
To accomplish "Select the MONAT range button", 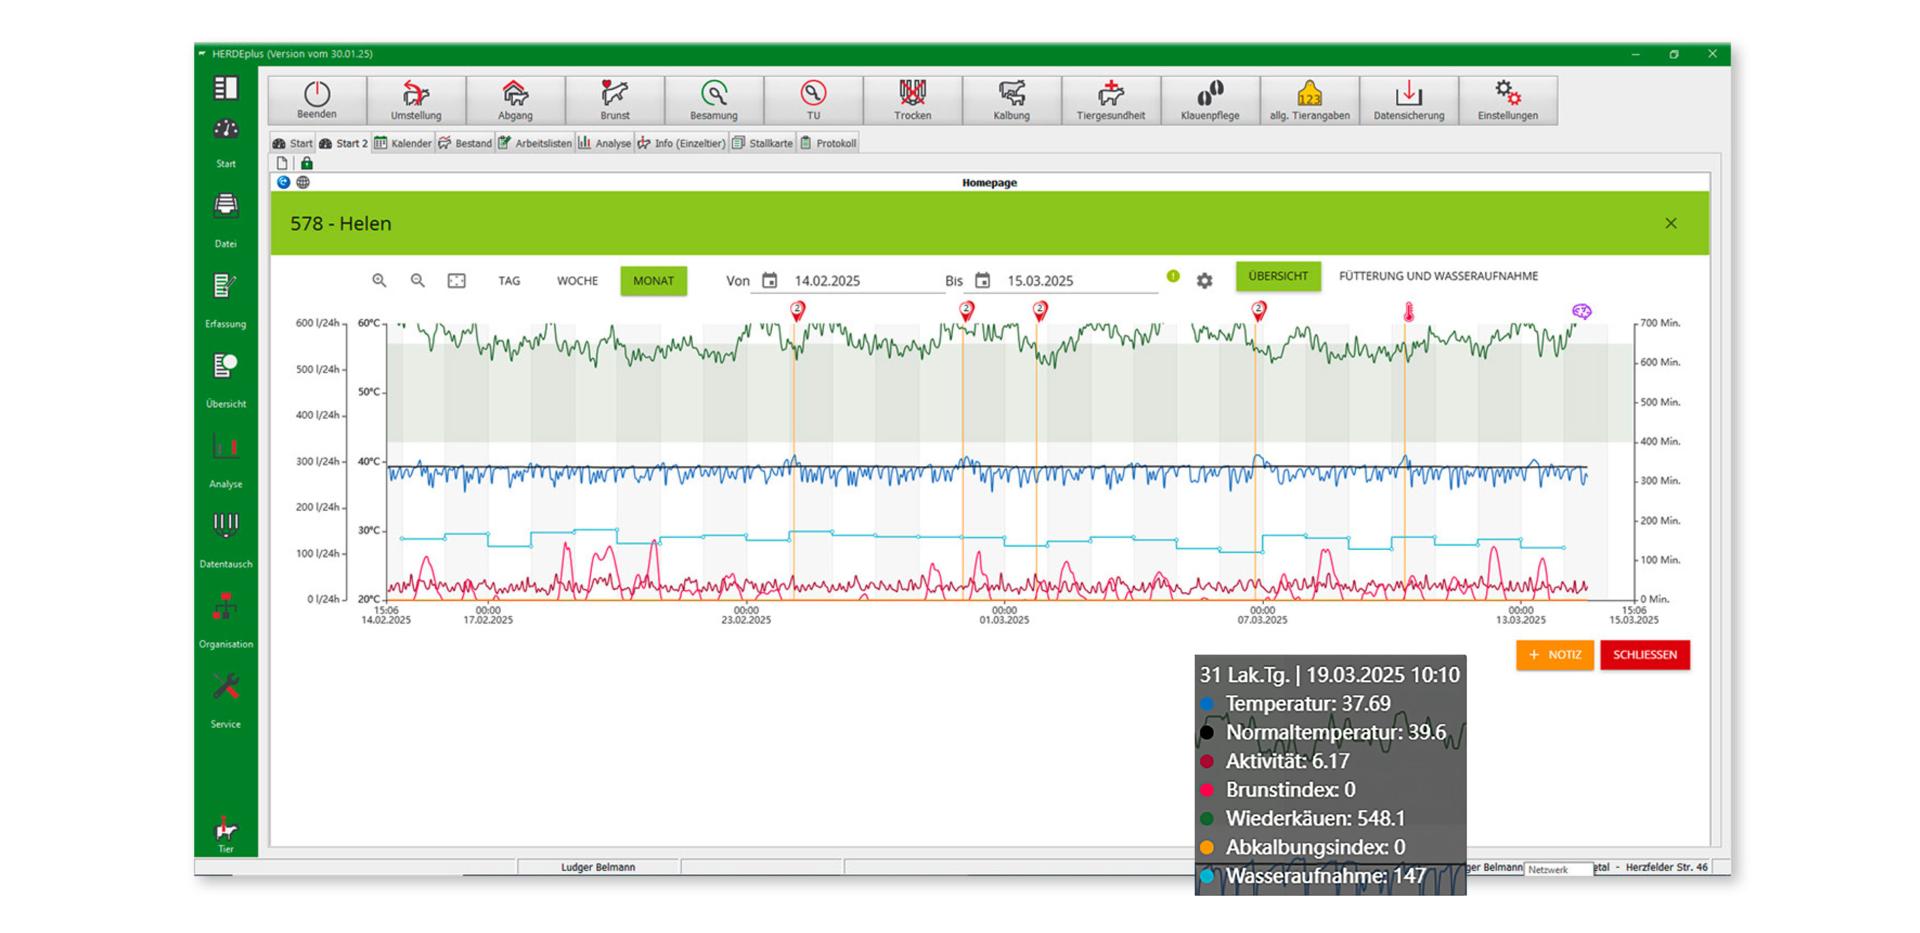I will (653, 281).
